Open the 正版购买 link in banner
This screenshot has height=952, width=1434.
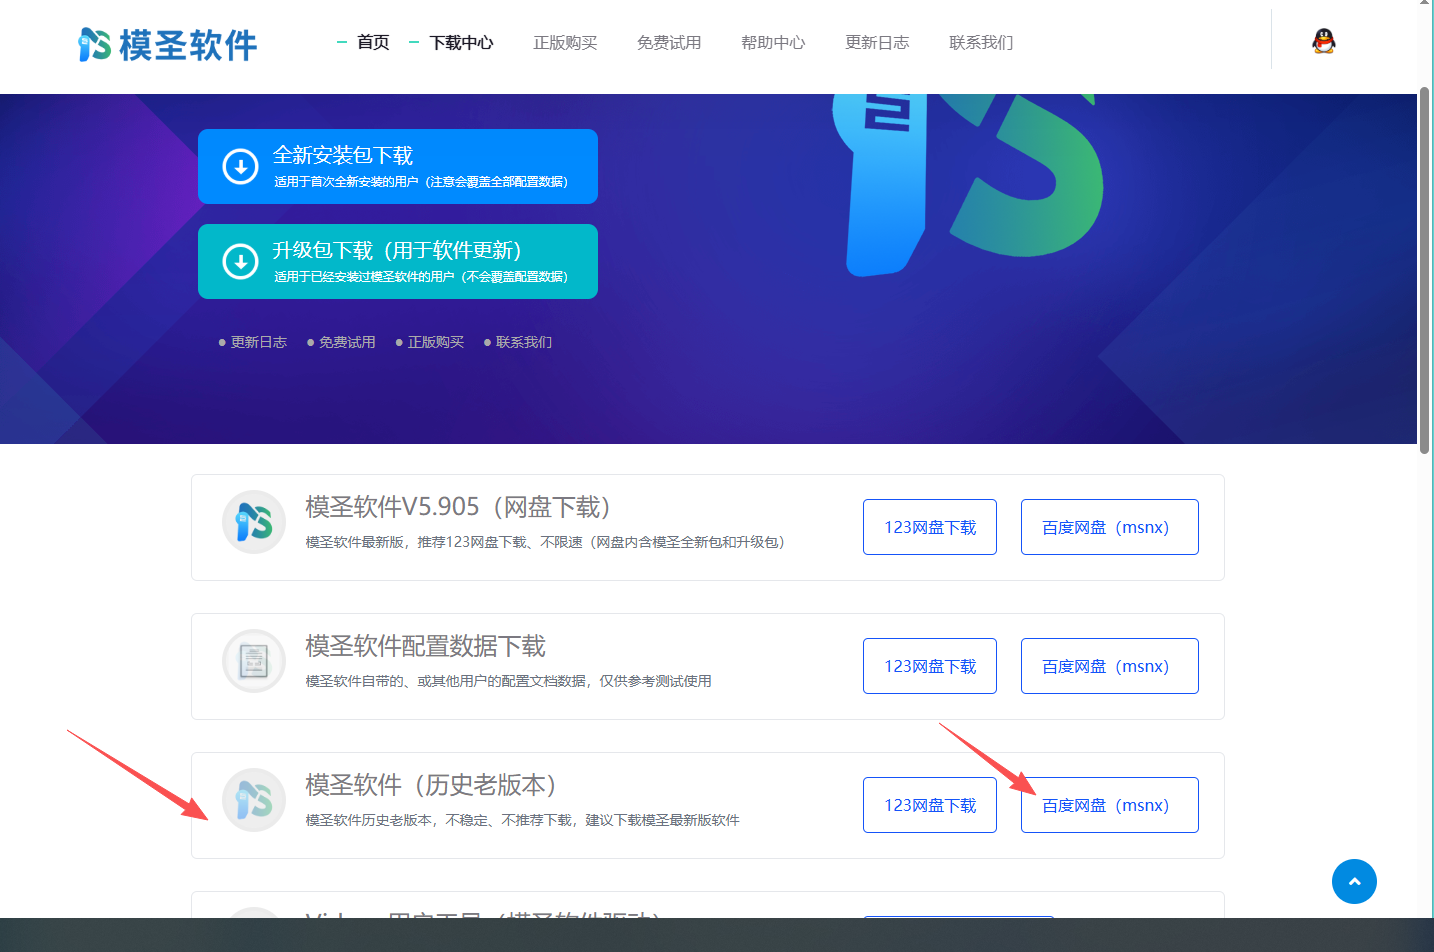point(436,342)
